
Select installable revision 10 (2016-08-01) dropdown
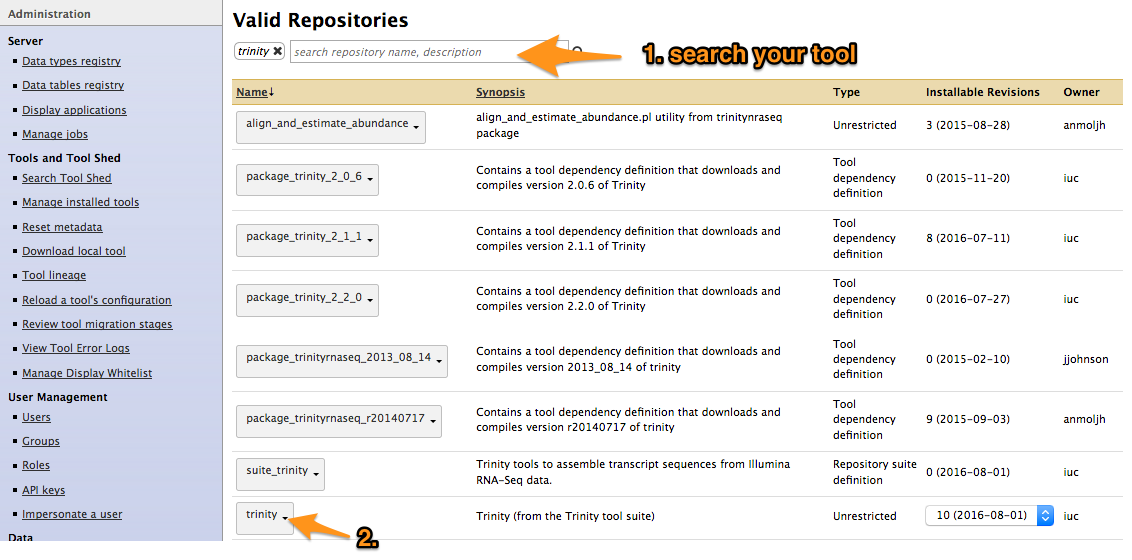(x=990, y=515)
